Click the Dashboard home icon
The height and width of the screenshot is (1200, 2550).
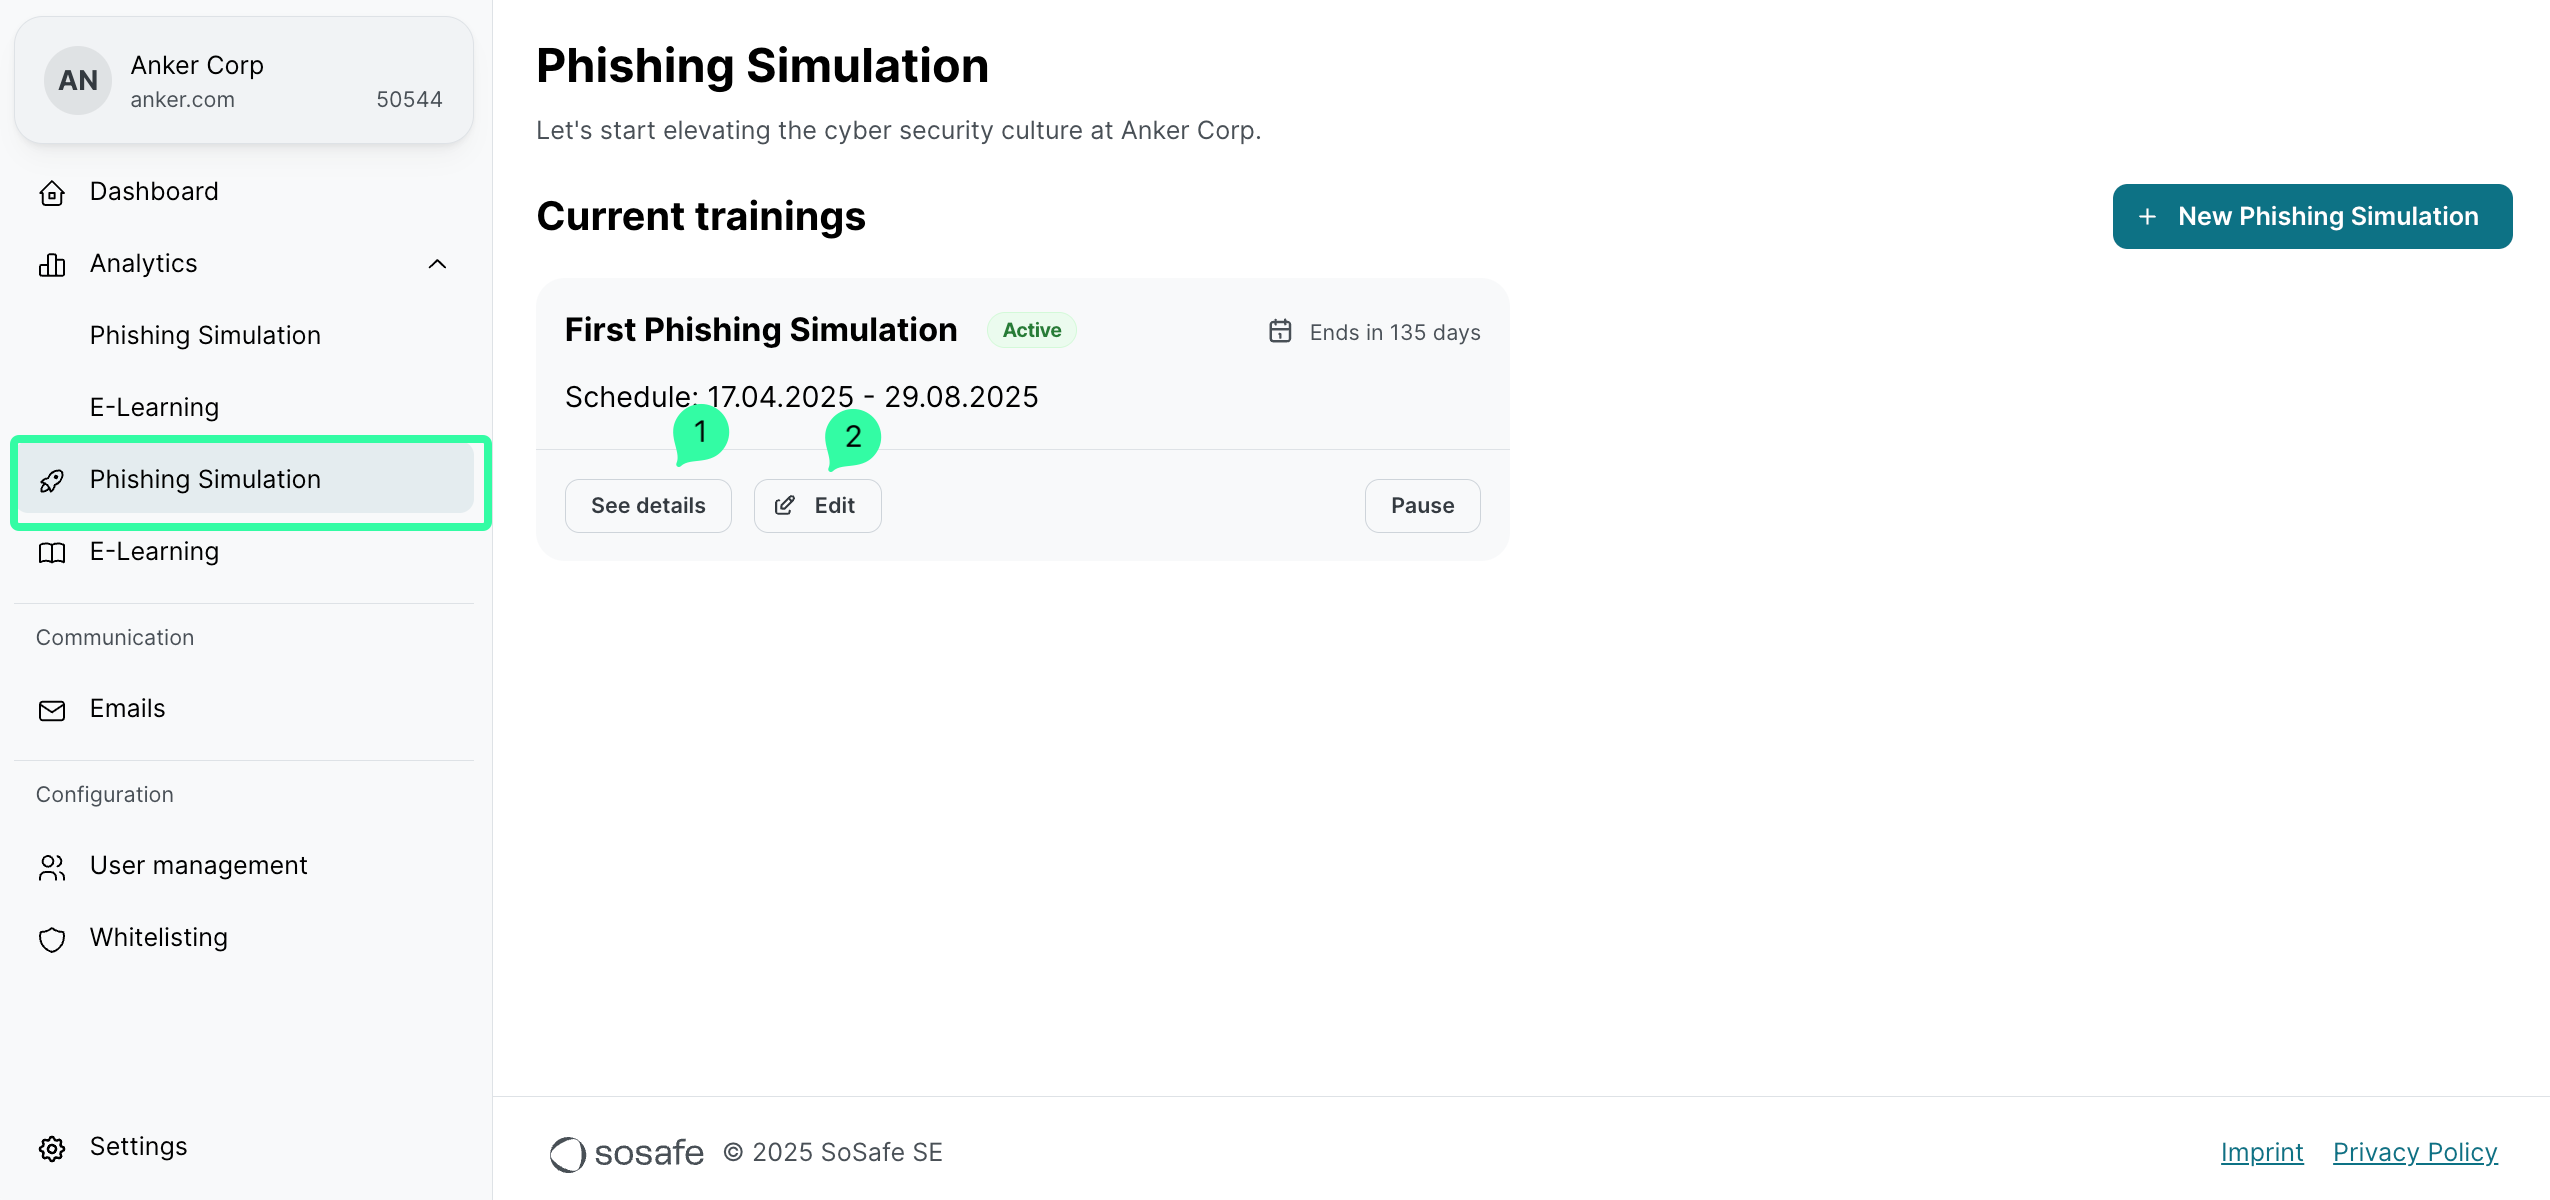pyautogui.click(x=52, y=193)
